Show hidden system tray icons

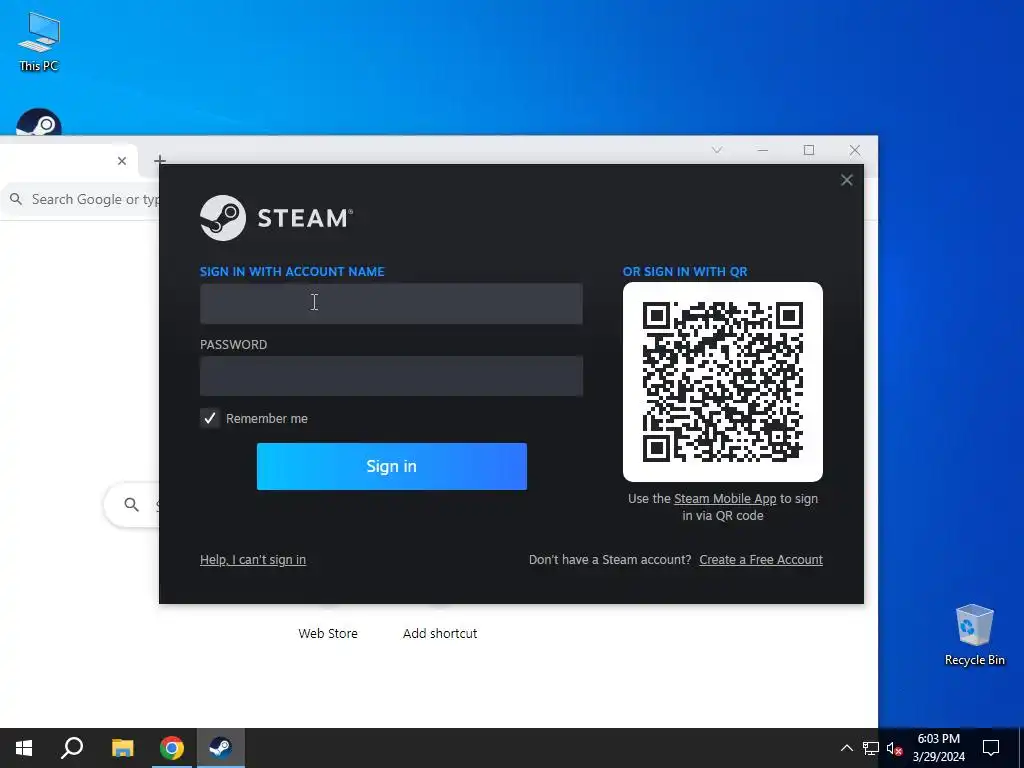click(846, 748)
